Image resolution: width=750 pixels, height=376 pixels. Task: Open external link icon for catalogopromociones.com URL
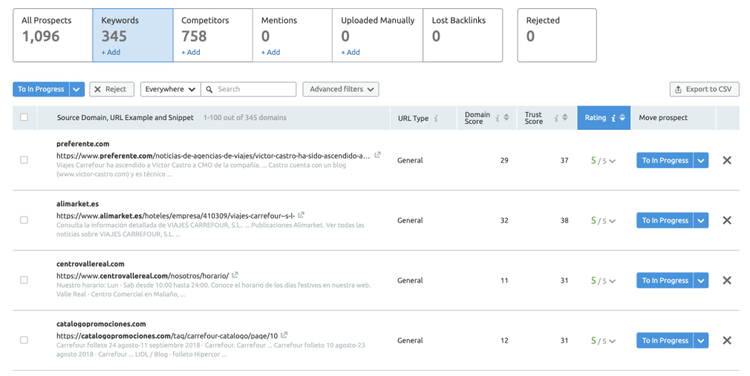click(284, 335)
